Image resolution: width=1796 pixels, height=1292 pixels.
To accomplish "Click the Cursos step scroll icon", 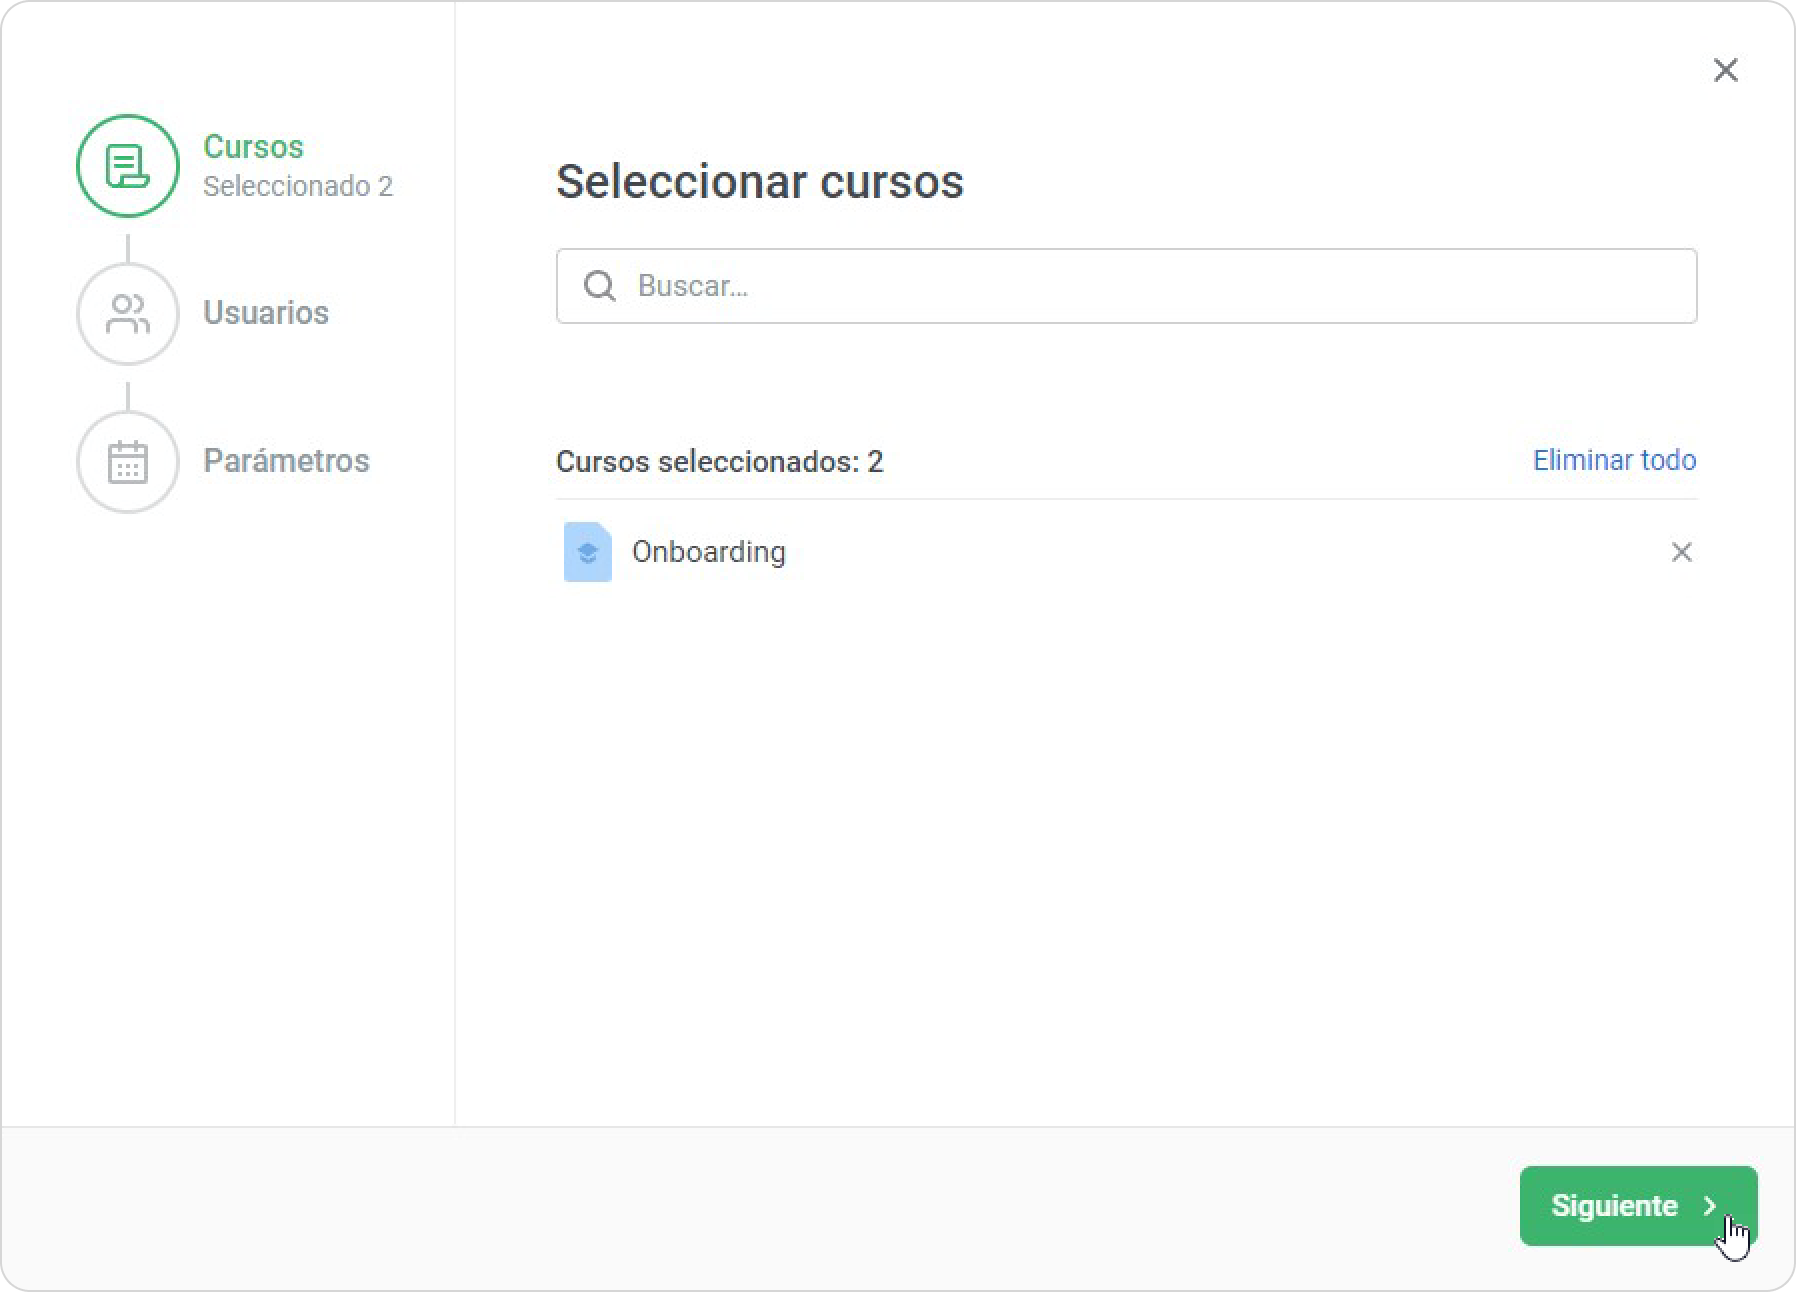I will (127, 166).
